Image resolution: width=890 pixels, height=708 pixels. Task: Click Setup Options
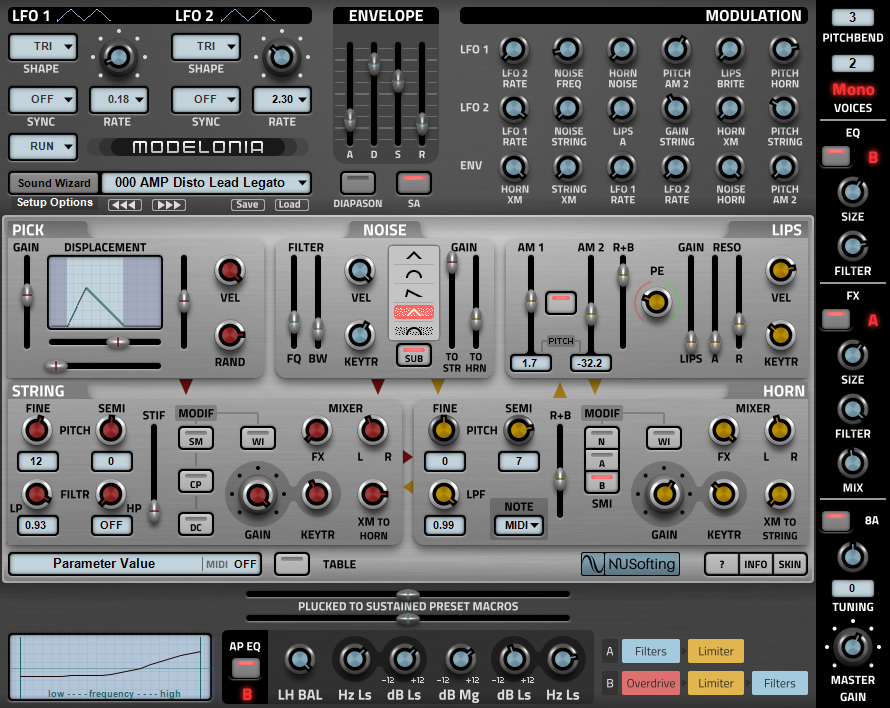(x=54, y=202)
